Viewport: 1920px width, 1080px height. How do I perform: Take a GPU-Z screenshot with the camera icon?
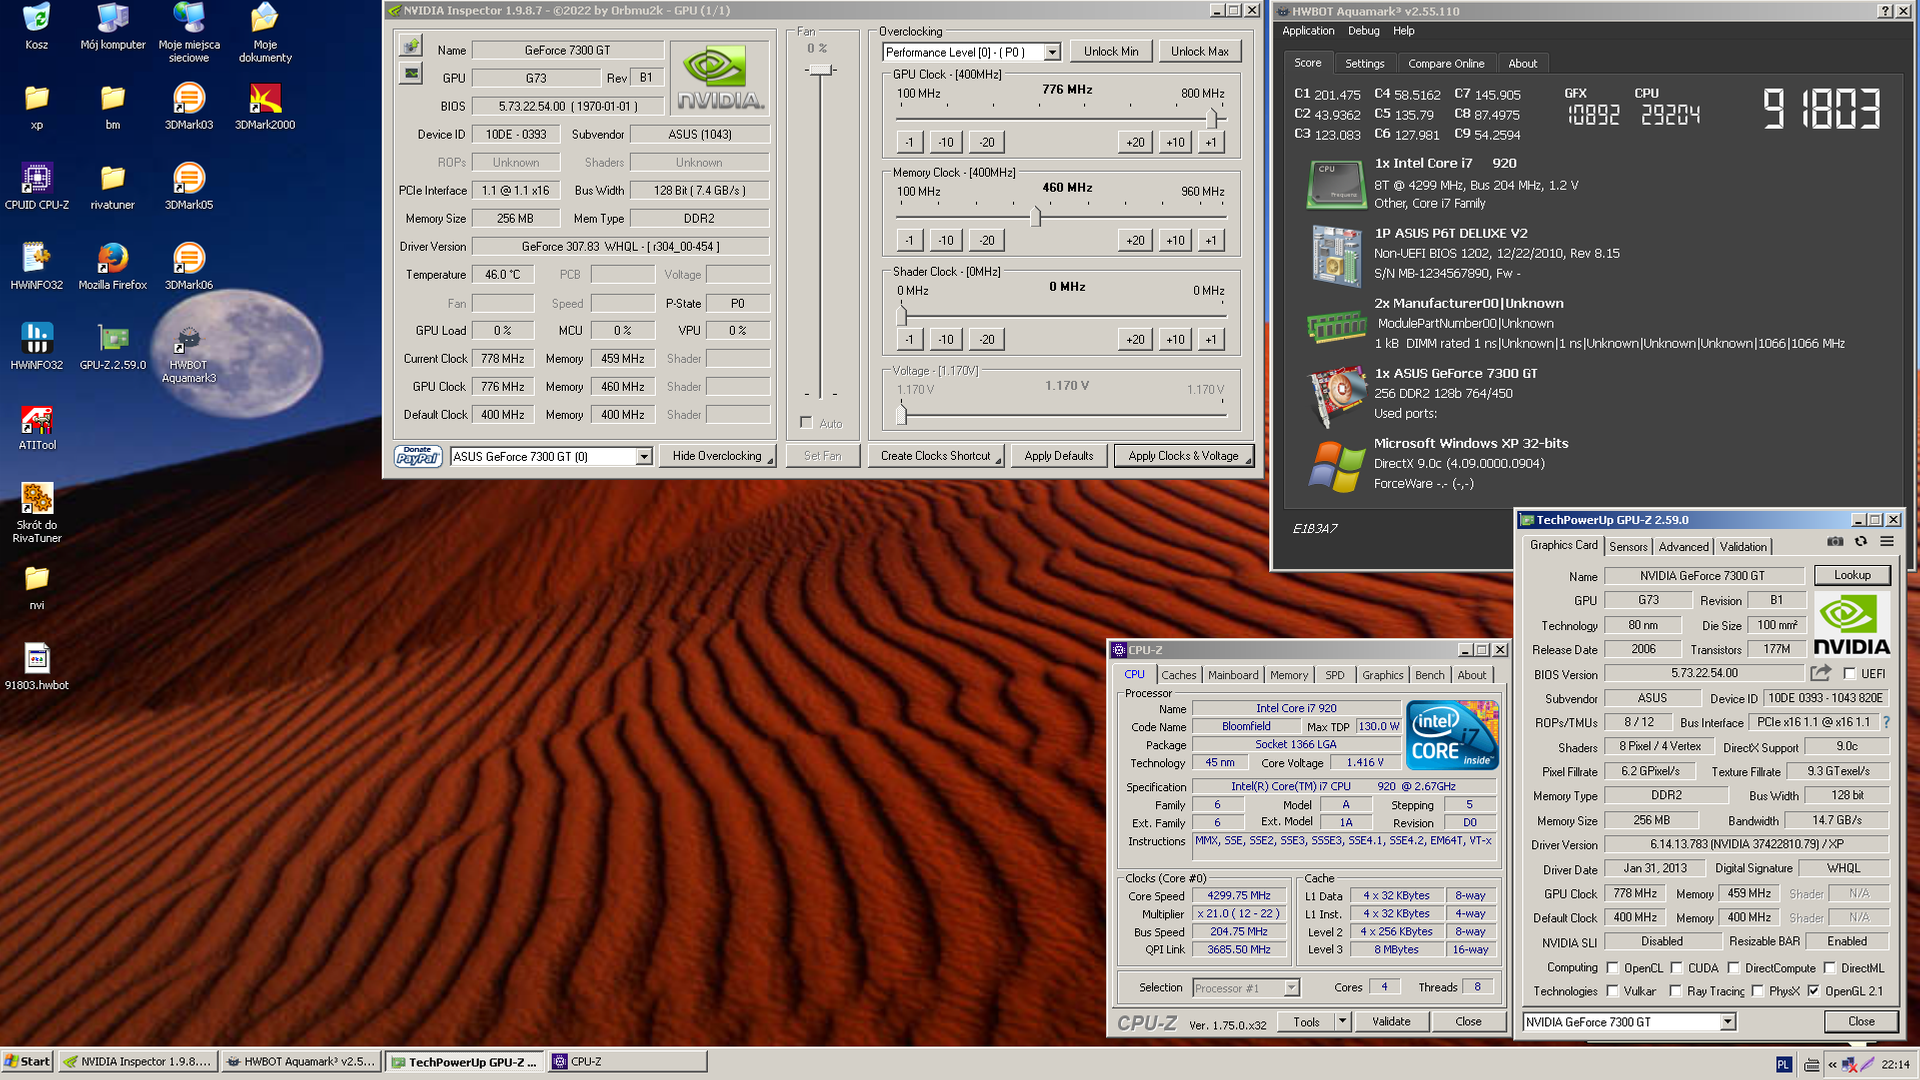pos(1835,542)
